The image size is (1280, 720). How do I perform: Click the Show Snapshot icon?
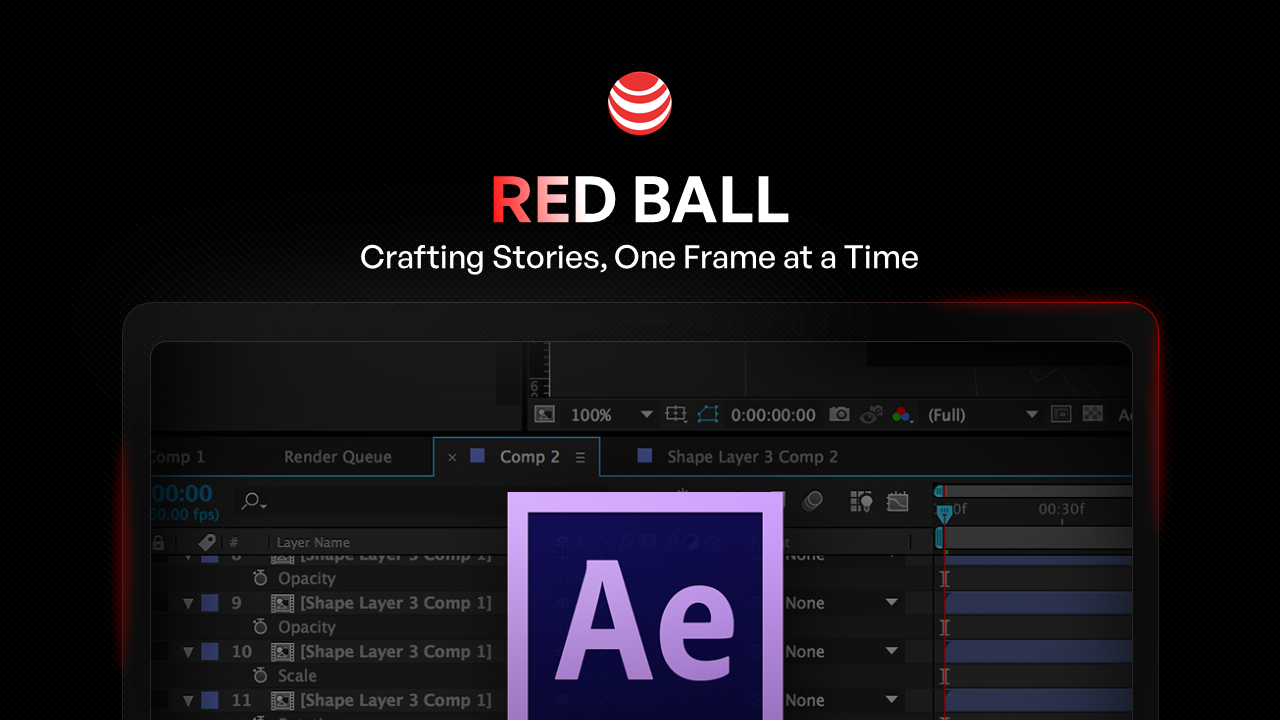click(872, 414)
